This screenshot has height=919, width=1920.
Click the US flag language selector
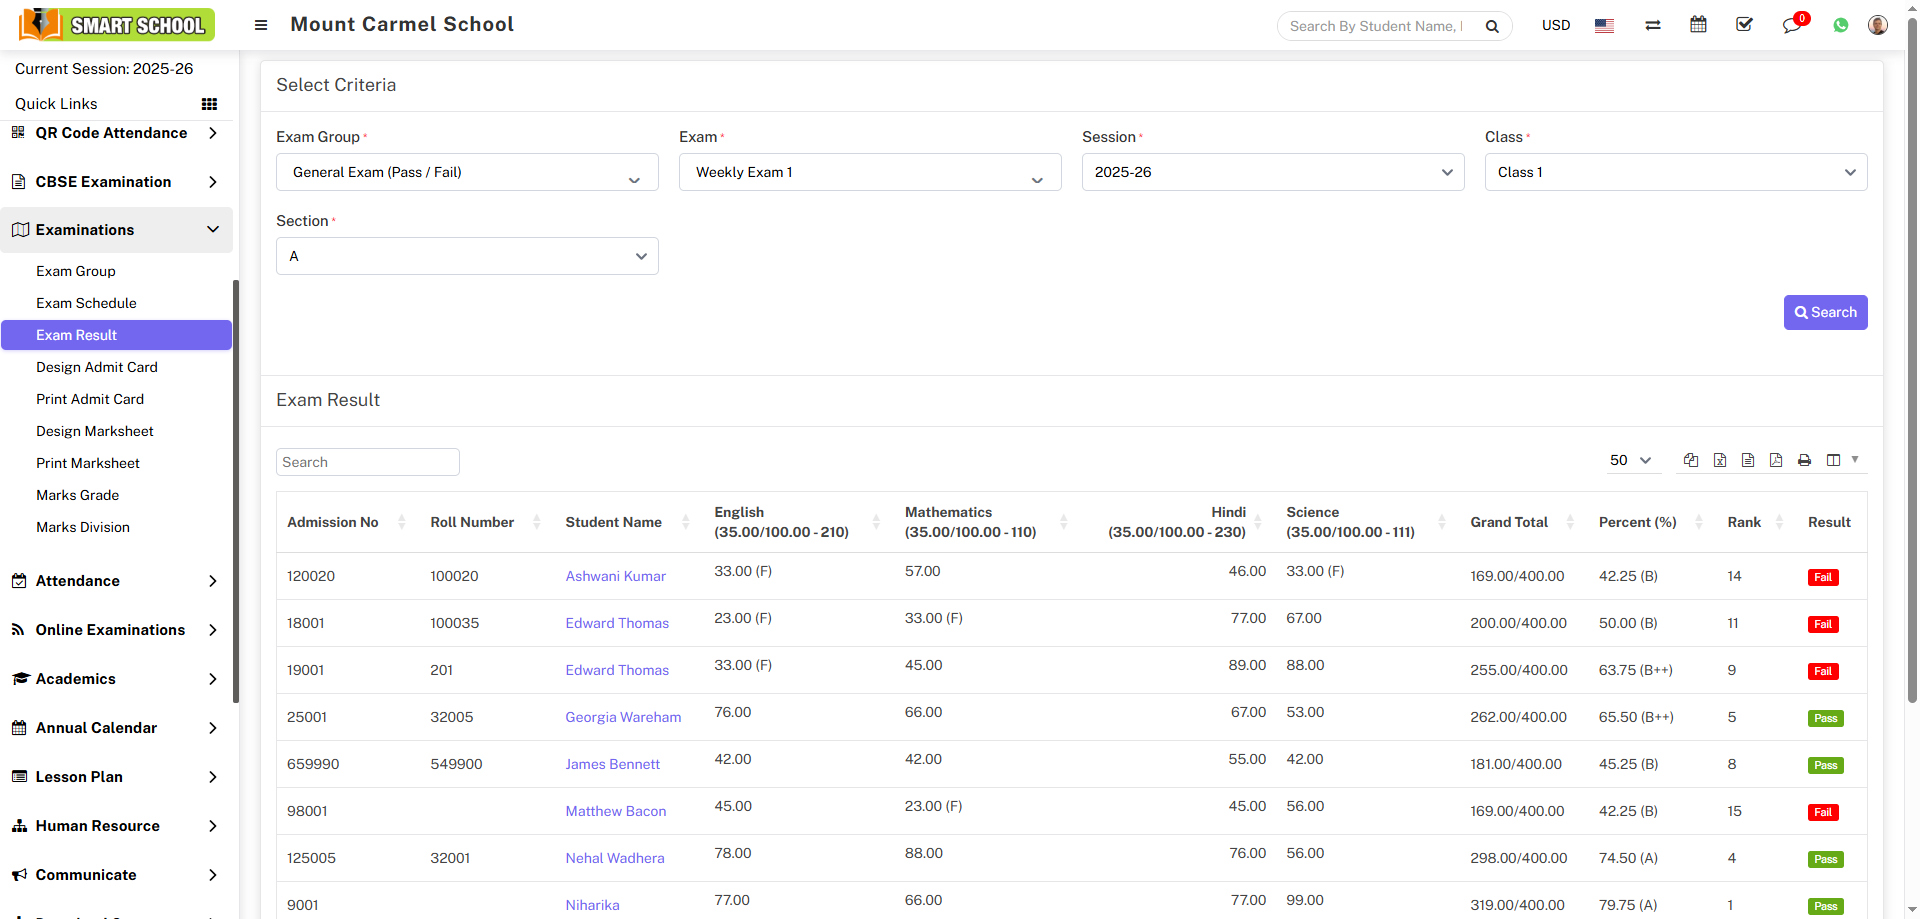coord(1604,26)
